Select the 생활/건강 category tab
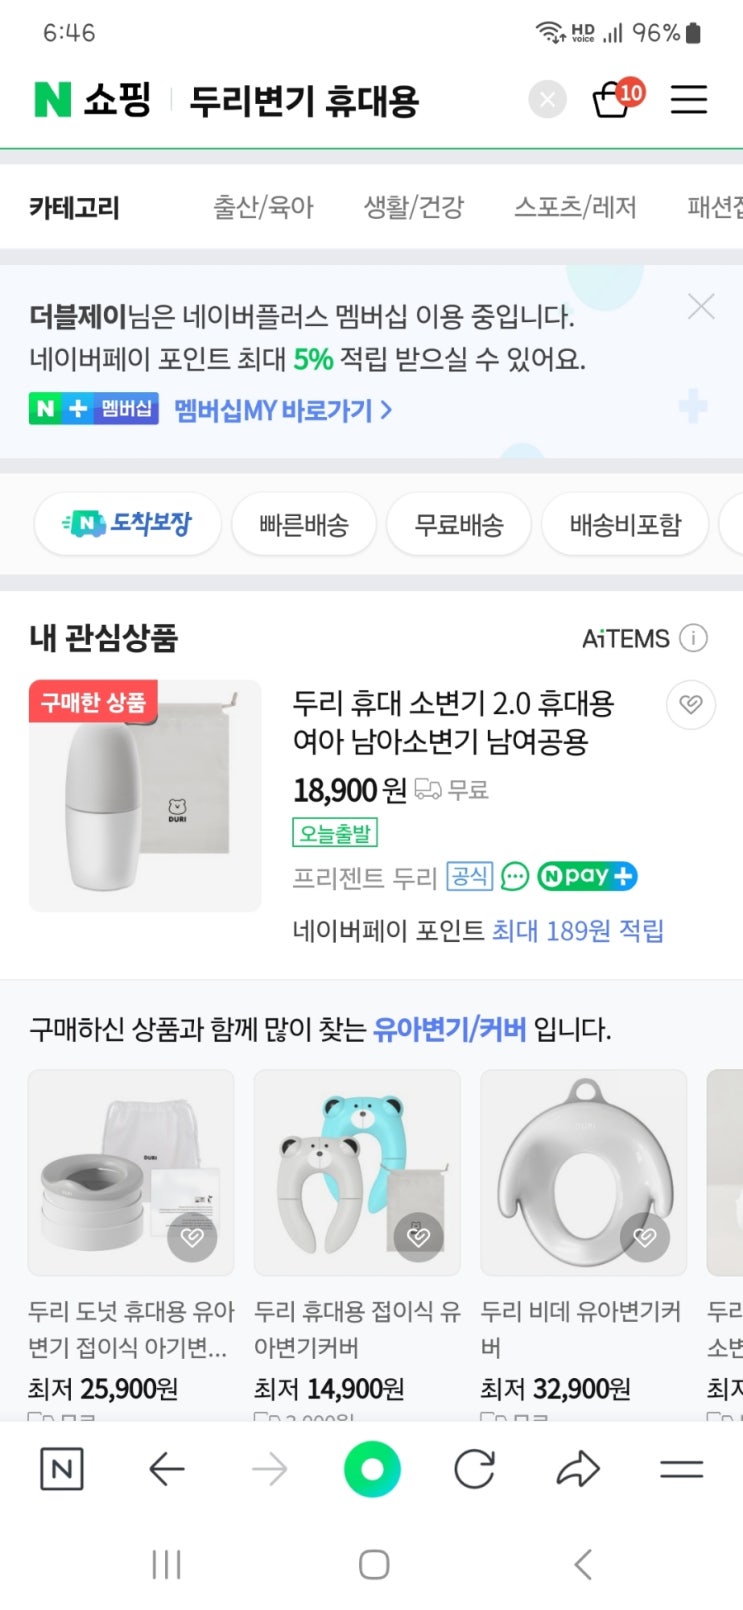The width and height of the screenshot is (743, 1610). [414, 207]
